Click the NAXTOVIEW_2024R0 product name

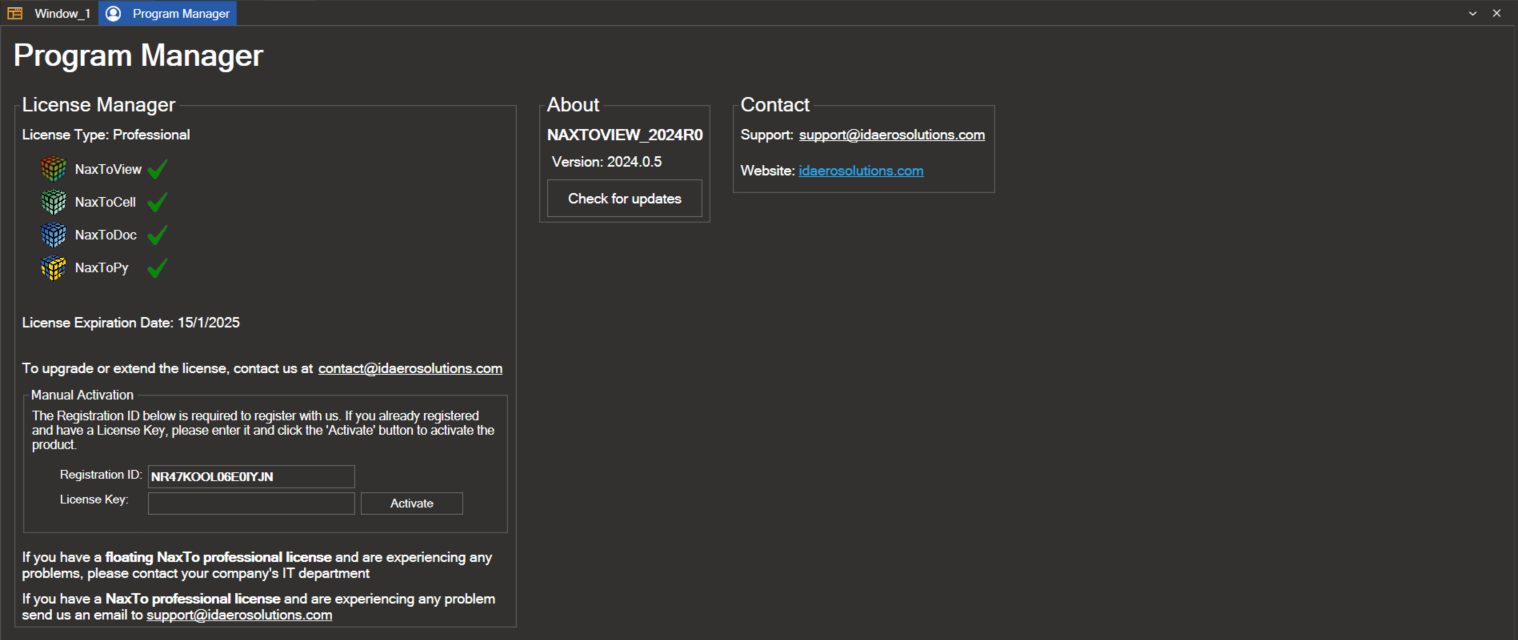[x=624, y=135]
